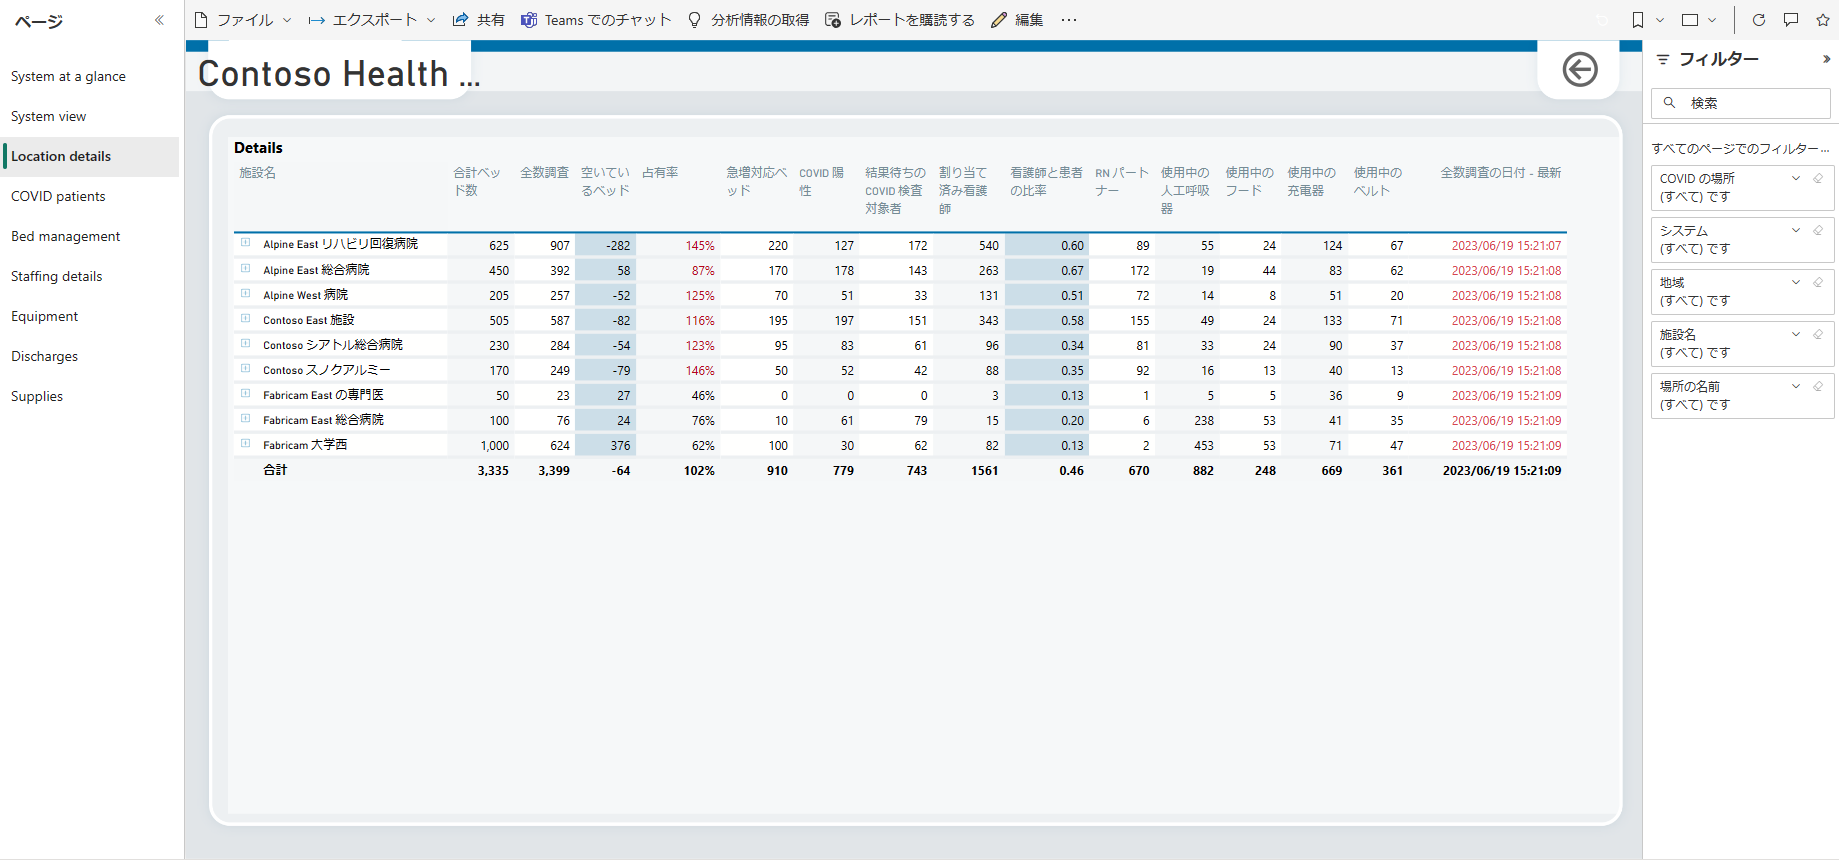The width and height of the screenshot is (1839, 860).
Task: Open Staffing details page
Action: 91,277
